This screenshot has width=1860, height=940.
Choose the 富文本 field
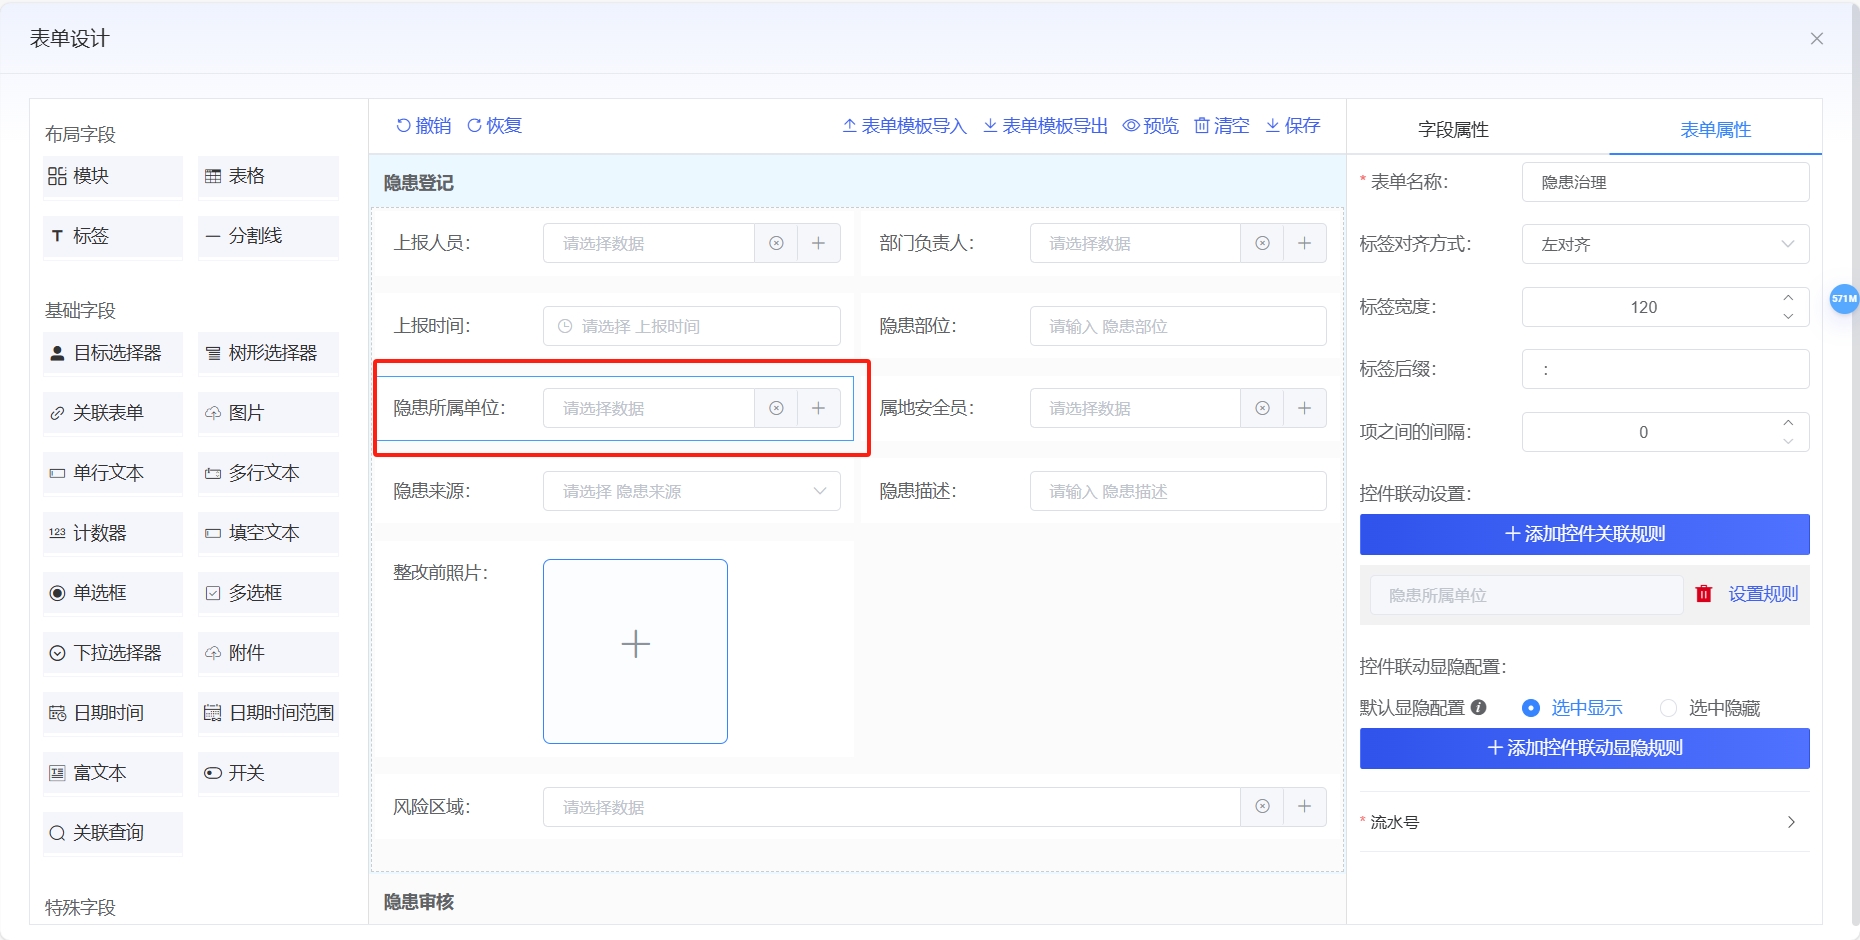point(113,773)
